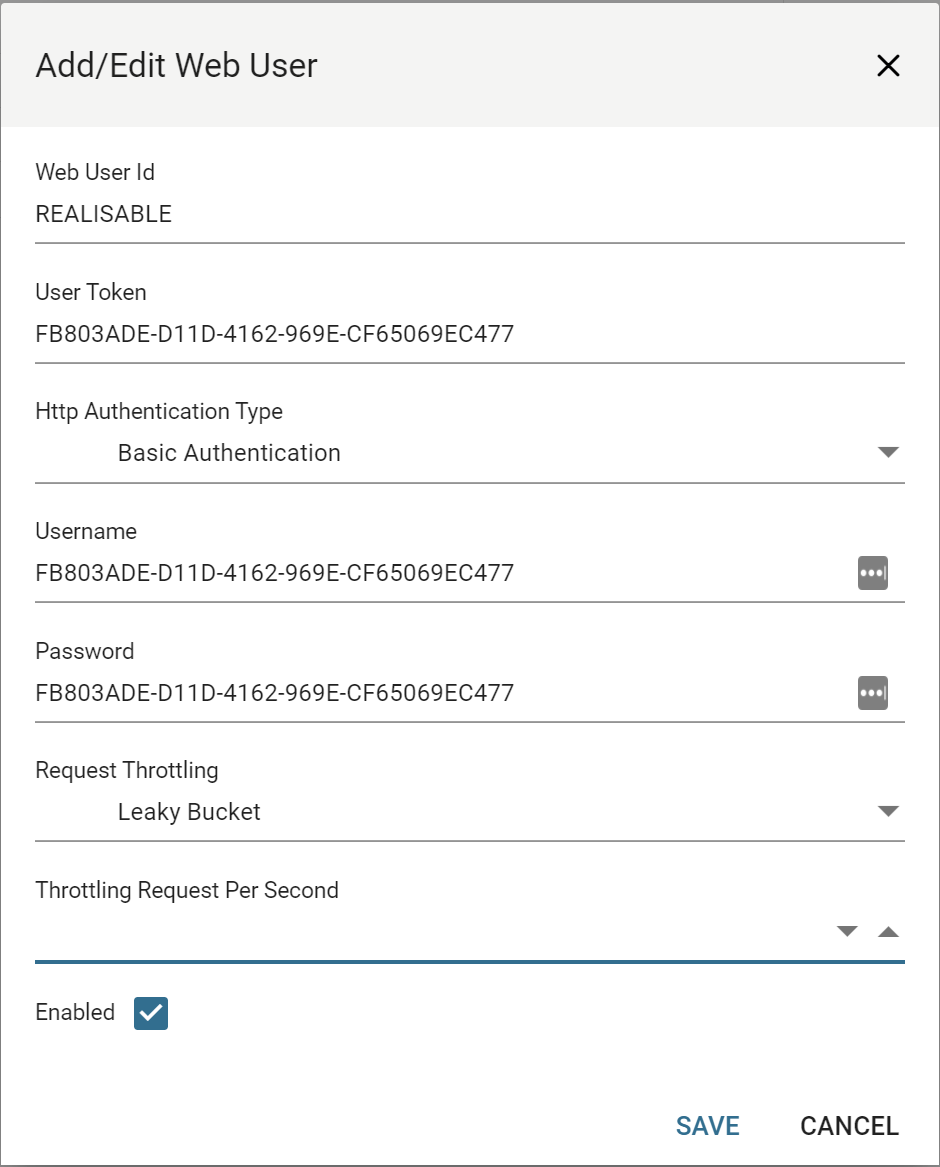
Task: Close the Add/Edit Web User dialog
Action: 888,66
